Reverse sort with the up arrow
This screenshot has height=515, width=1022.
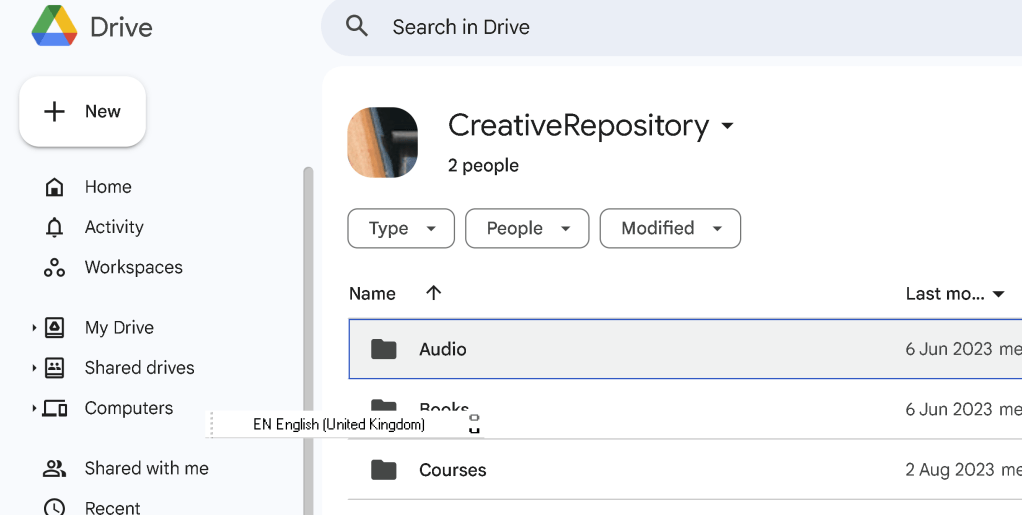[433, 293]
